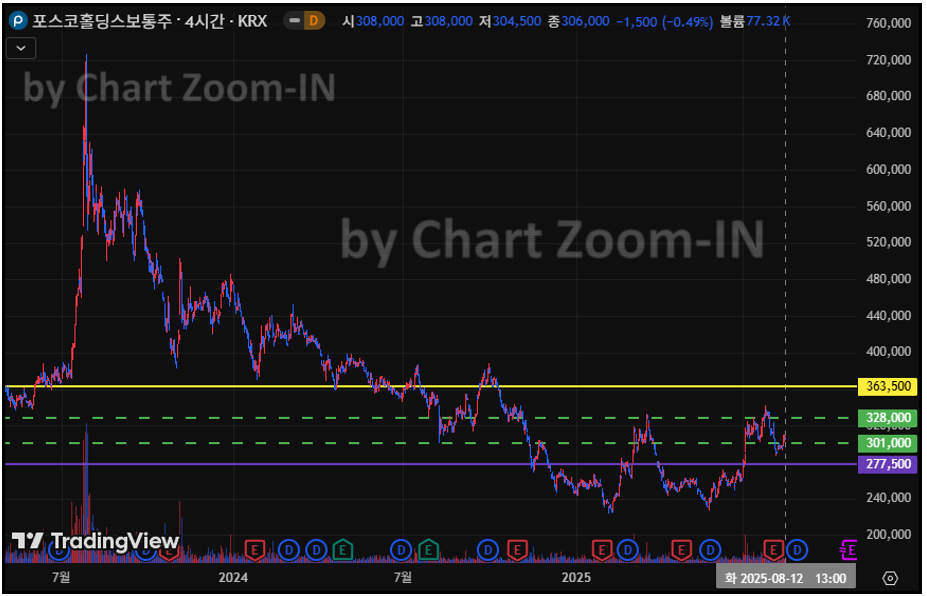Open the first dividend D marker after 2024
This screenshot has width=927, height=596.
coord(289,550)
